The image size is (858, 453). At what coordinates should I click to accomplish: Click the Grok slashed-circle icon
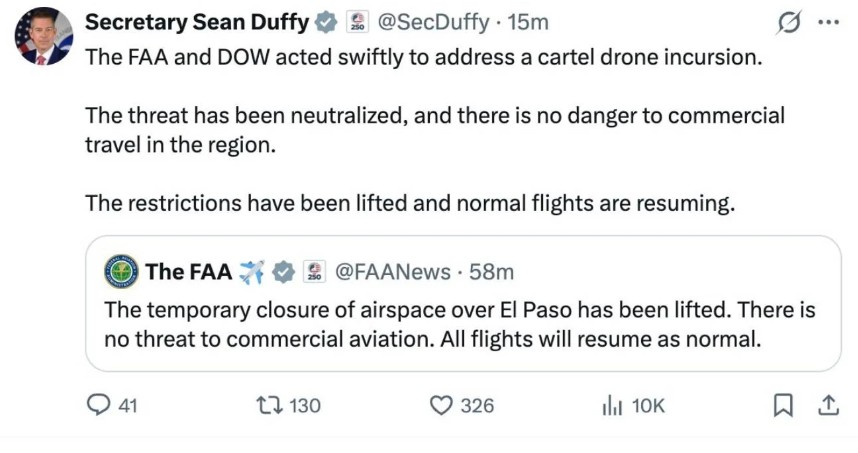coord(789,23)
